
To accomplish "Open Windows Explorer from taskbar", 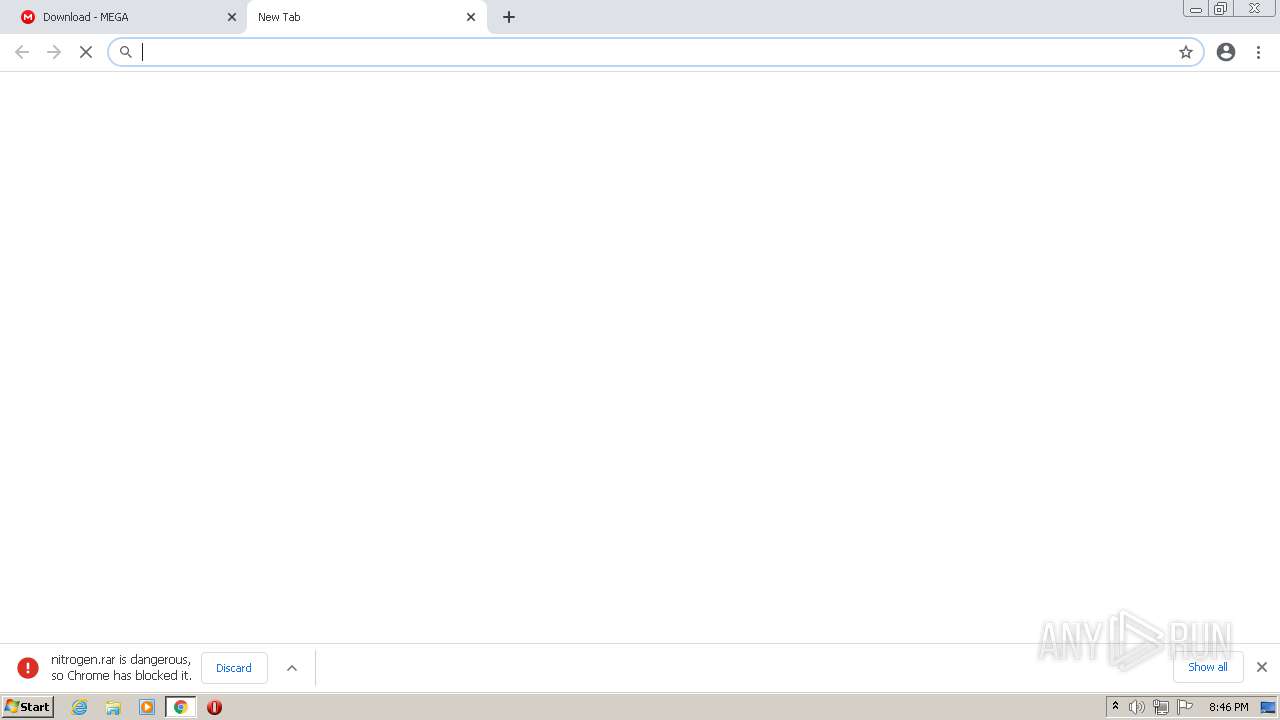I will coord(113,707).
